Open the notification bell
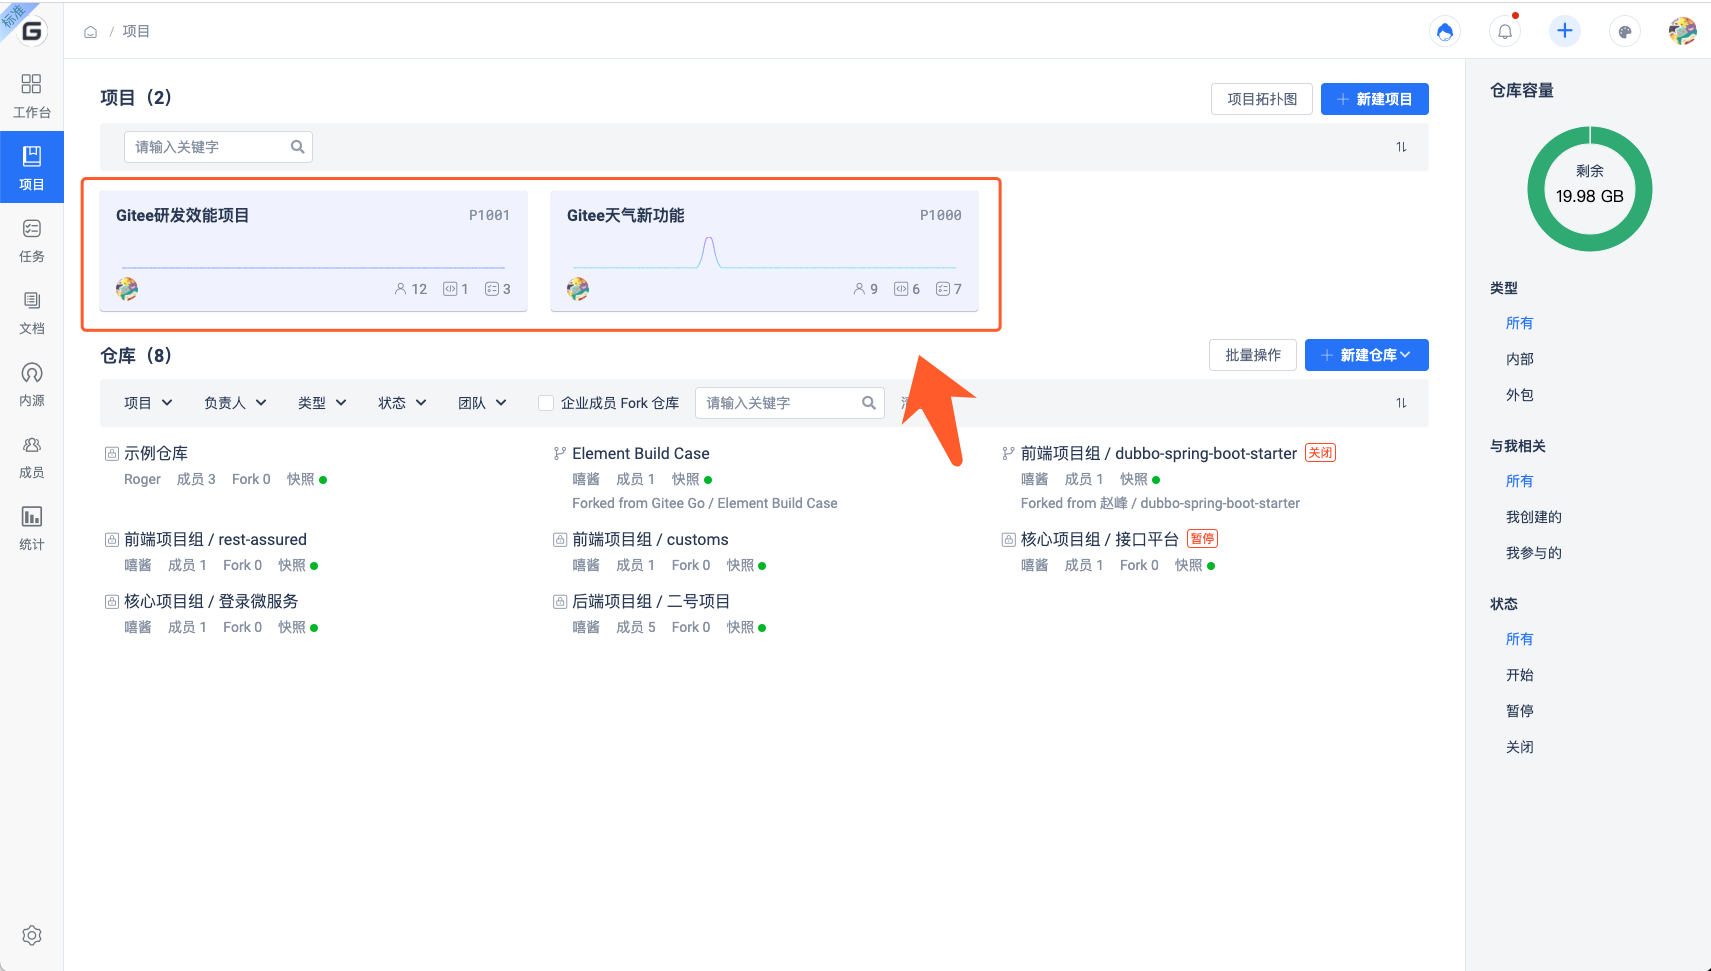Viewport: 1711px width, 971px height. point(1505,32)
